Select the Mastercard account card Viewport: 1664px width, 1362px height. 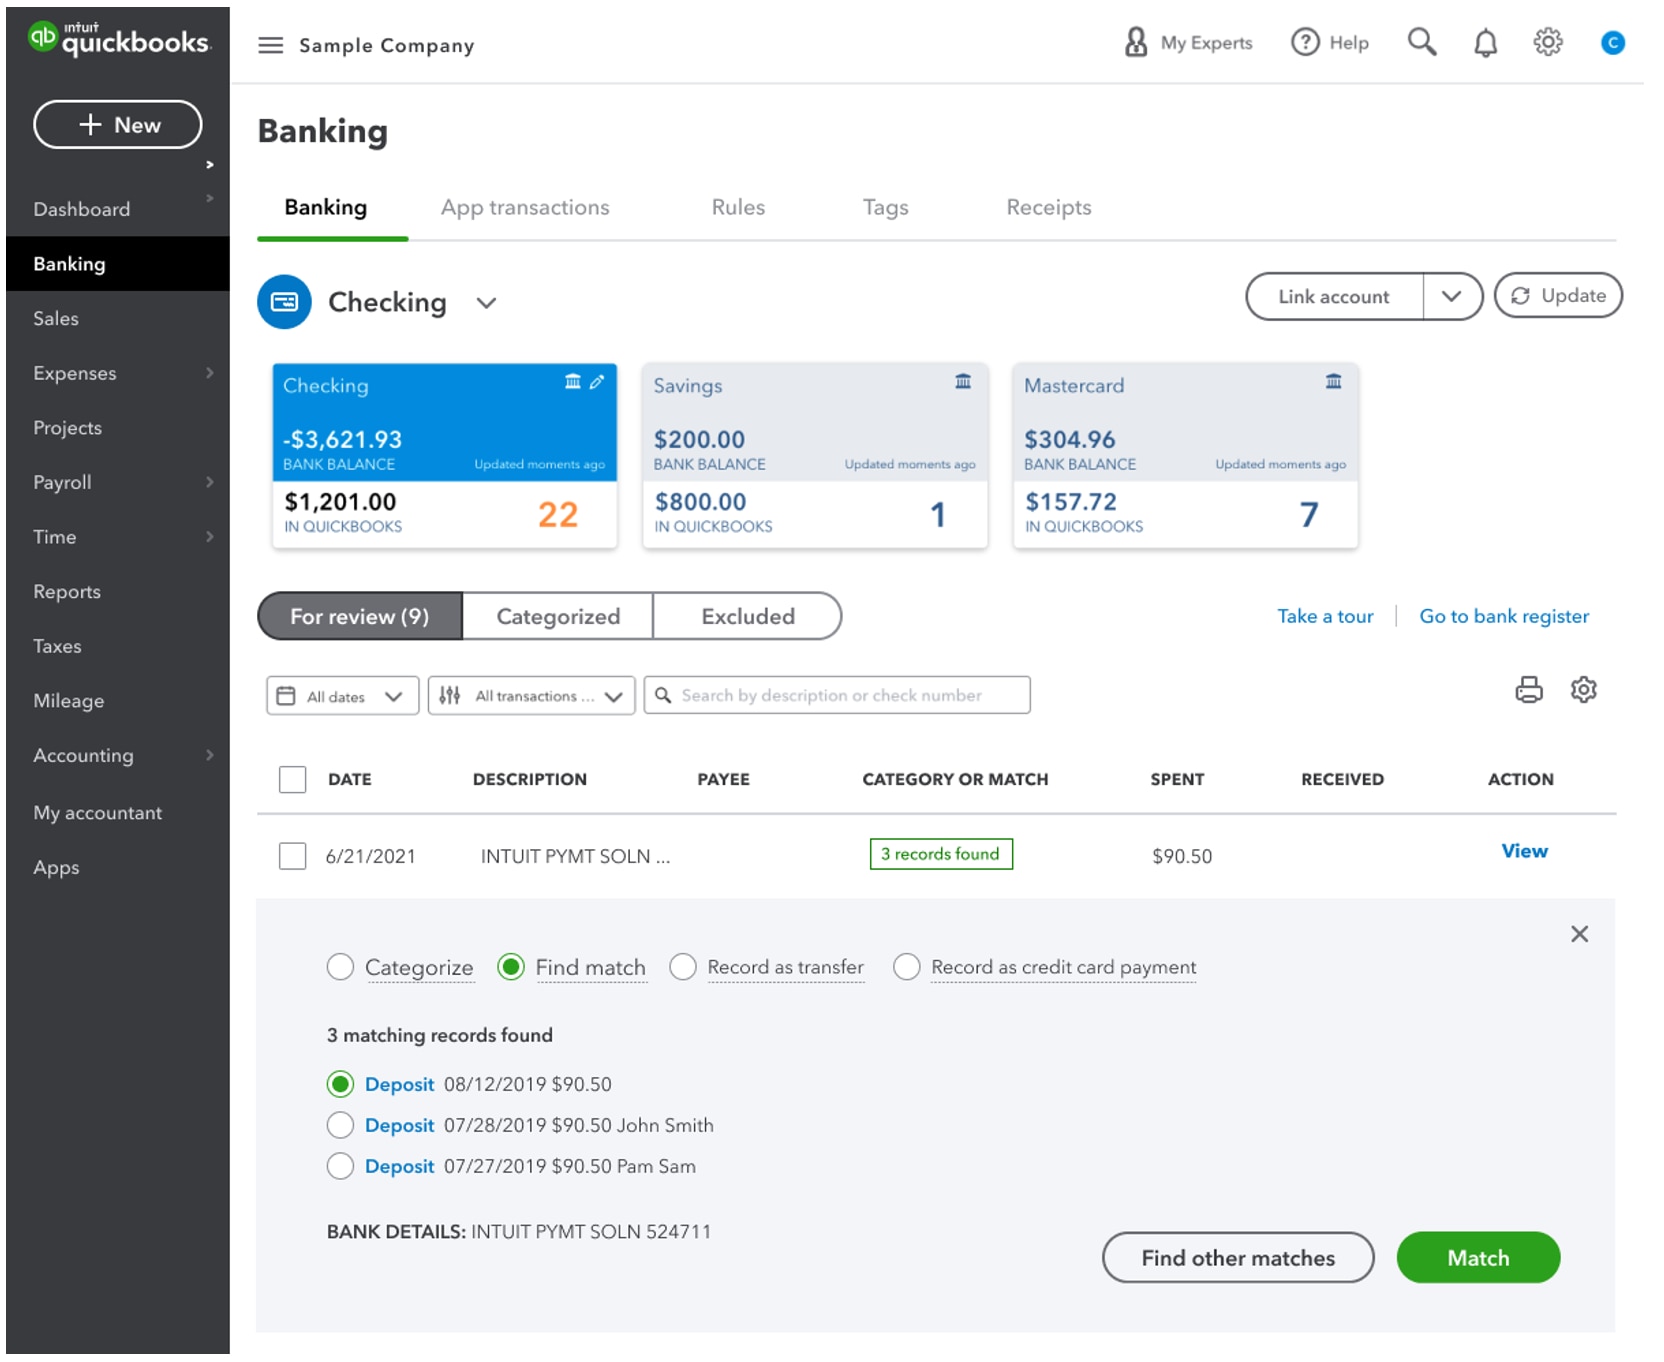(x=1185, y=456)
